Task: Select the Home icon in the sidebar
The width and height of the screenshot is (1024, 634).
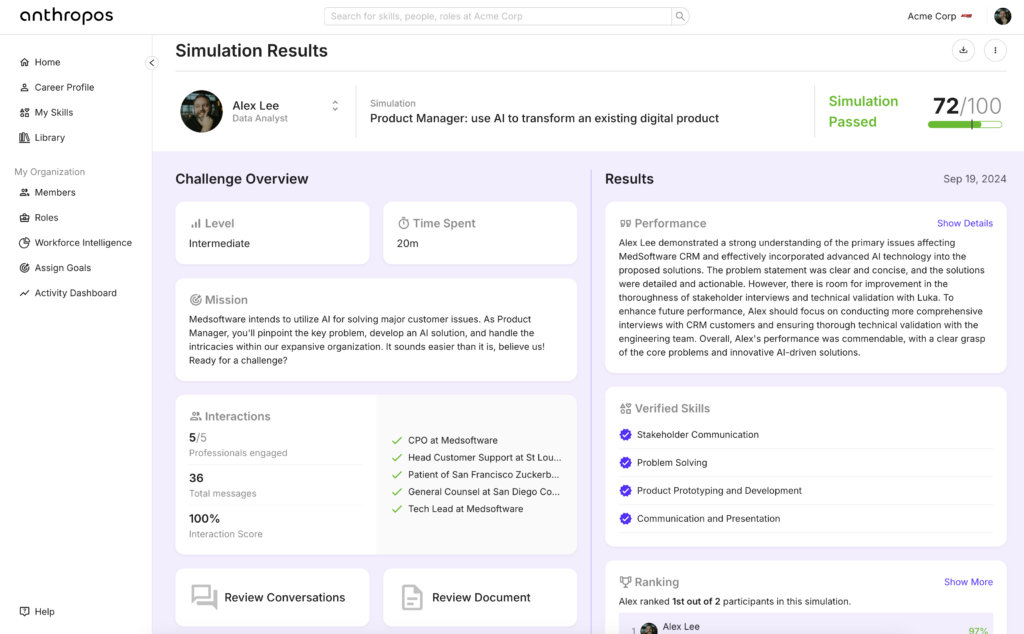Action: pos(24,62)
